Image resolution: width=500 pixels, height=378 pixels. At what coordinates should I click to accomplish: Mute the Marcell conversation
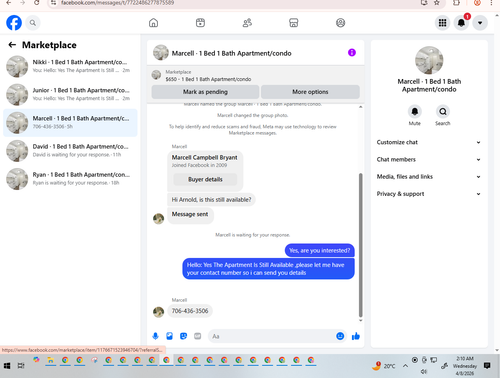(x=415, y=111)
